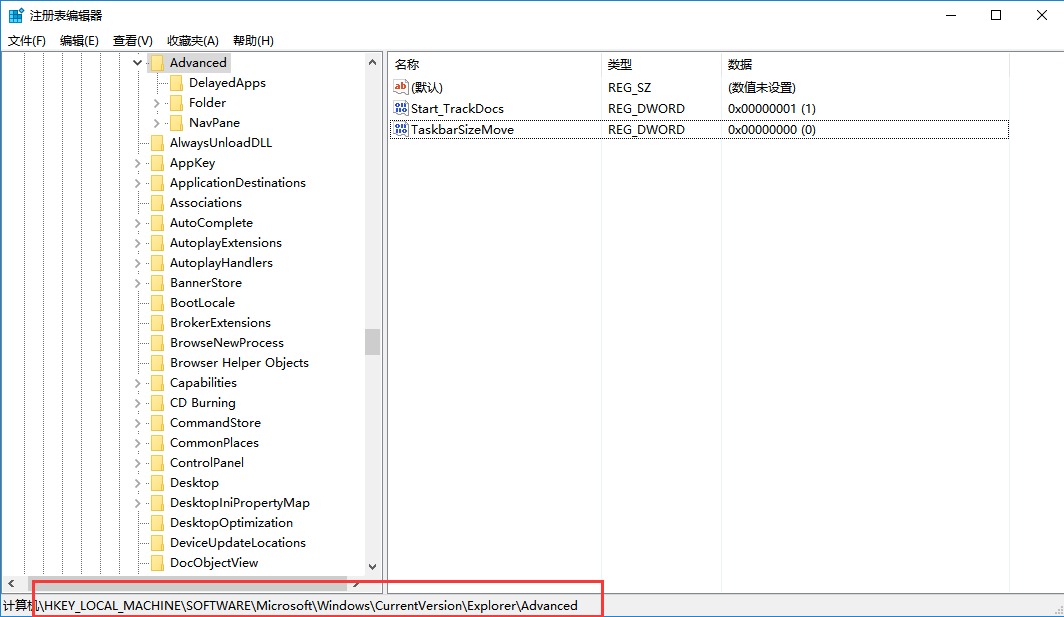Click the Registry Editor app icon in title bar

pos(16,15)
